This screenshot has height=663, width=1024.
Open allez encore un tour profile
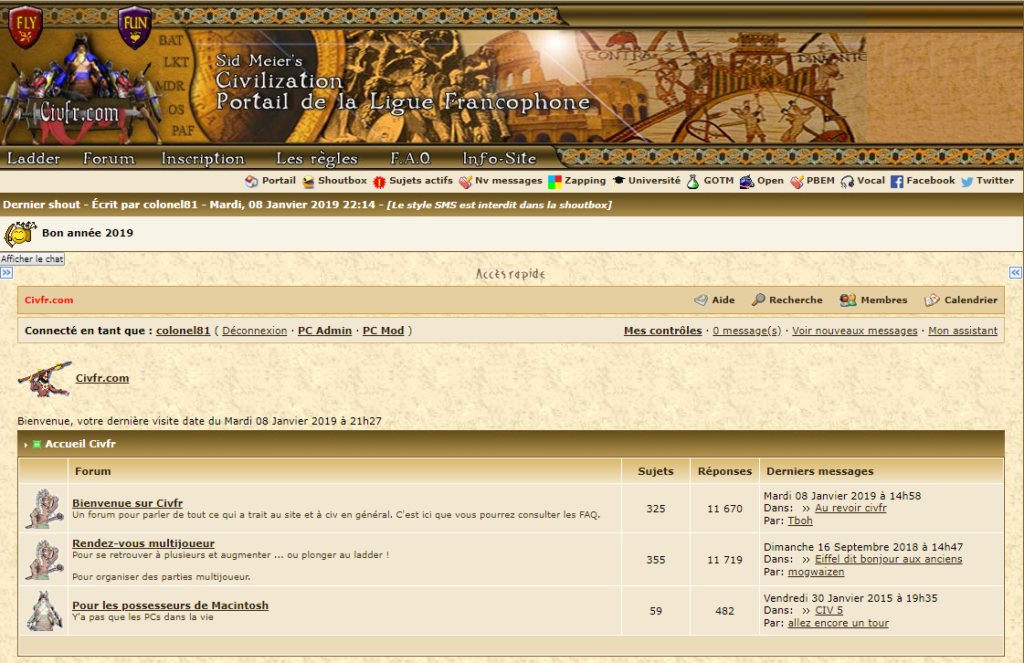(838, 623)
